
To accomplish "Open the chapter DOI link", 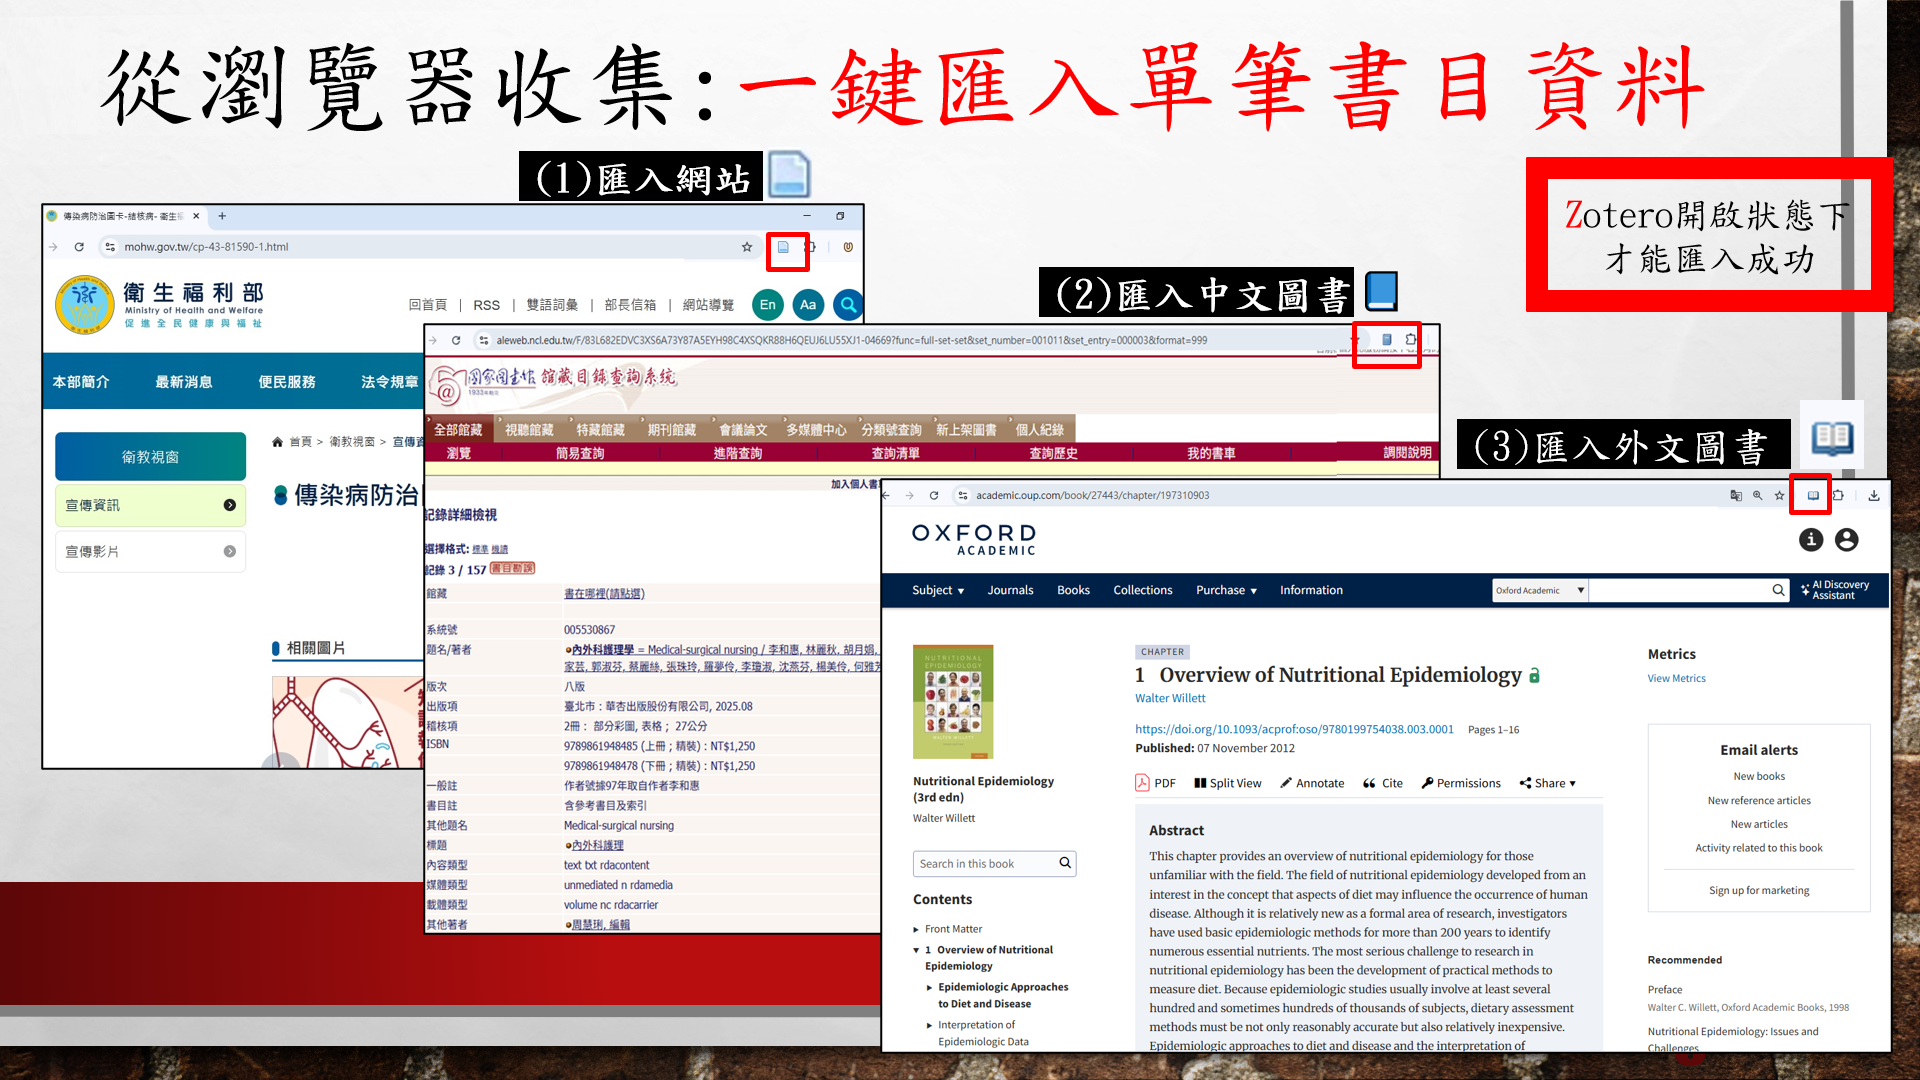I will coord(1294,729).
